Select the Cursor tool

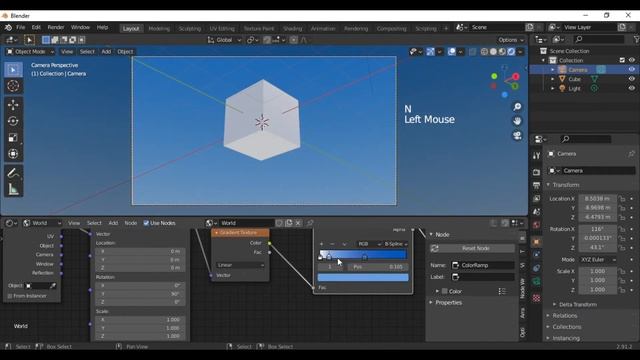point(13,86)
